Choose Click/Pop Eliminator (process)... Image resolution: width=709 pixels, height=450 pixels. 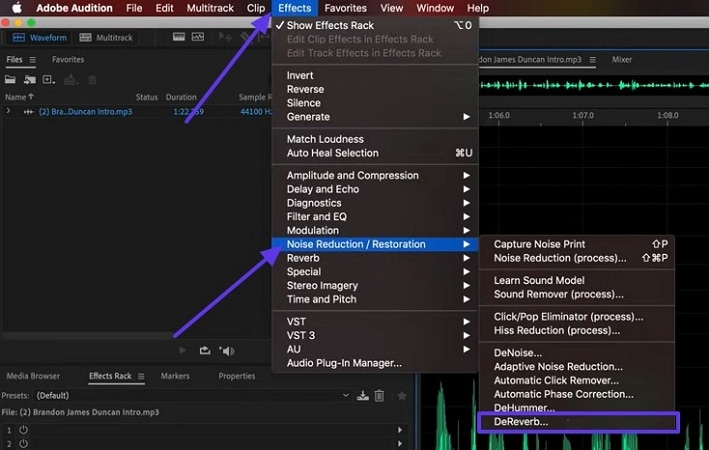(577, 317)
